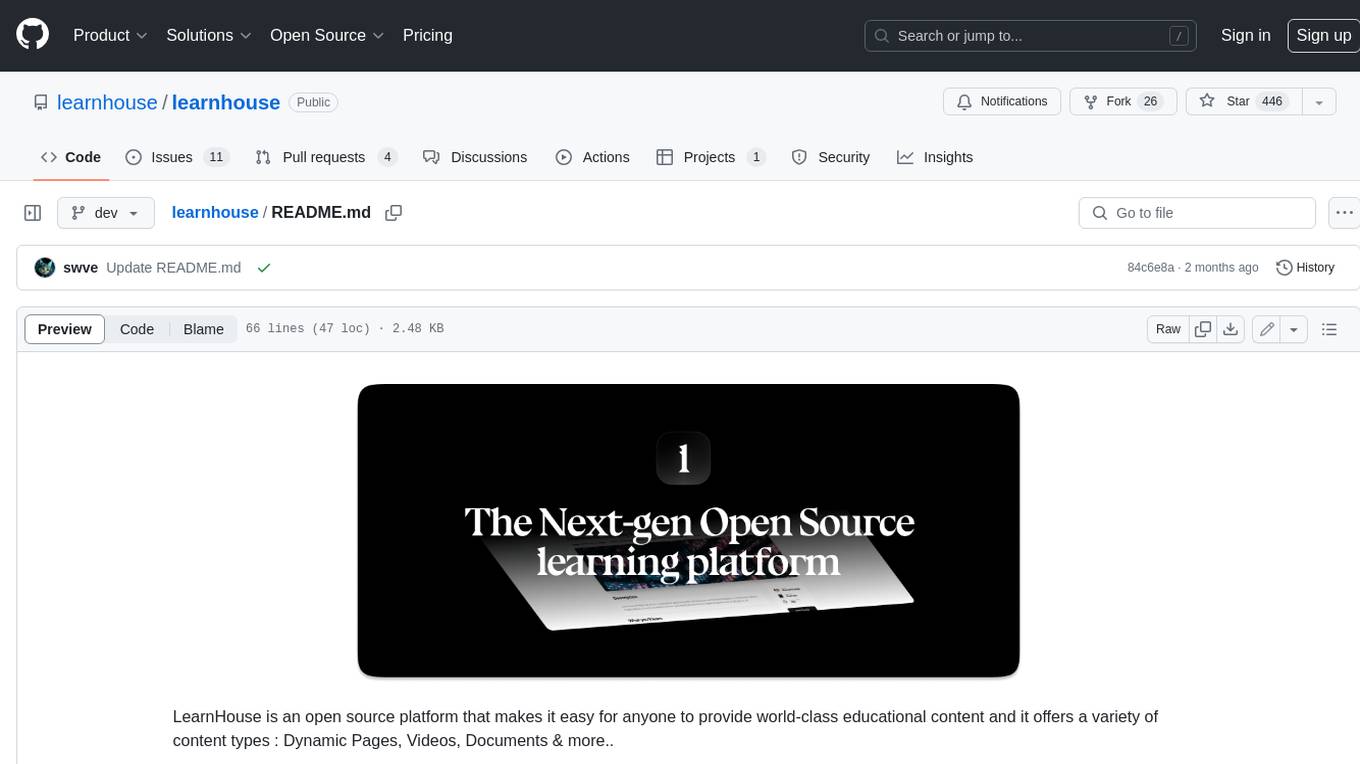Switch to the Actions tab
The image size is (1360, 764).
point(592,157)
